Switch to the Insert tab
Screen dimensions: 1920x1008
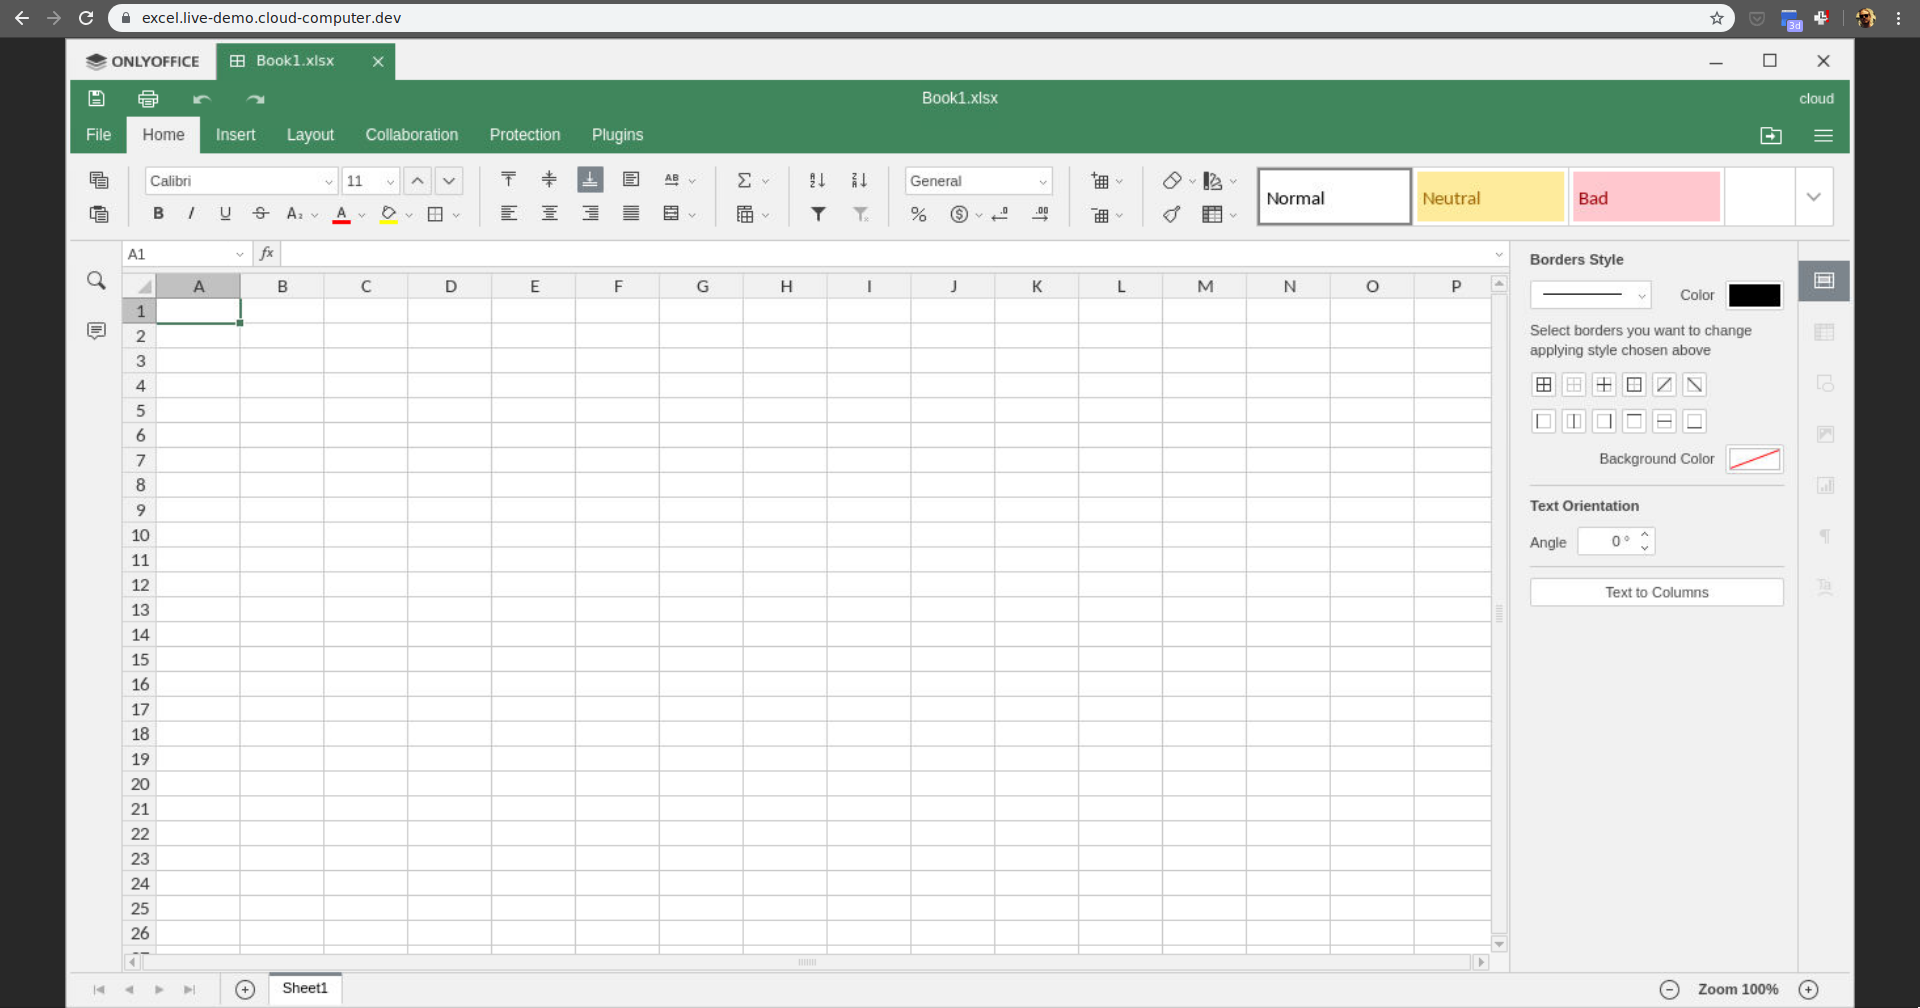click(235, 135)
